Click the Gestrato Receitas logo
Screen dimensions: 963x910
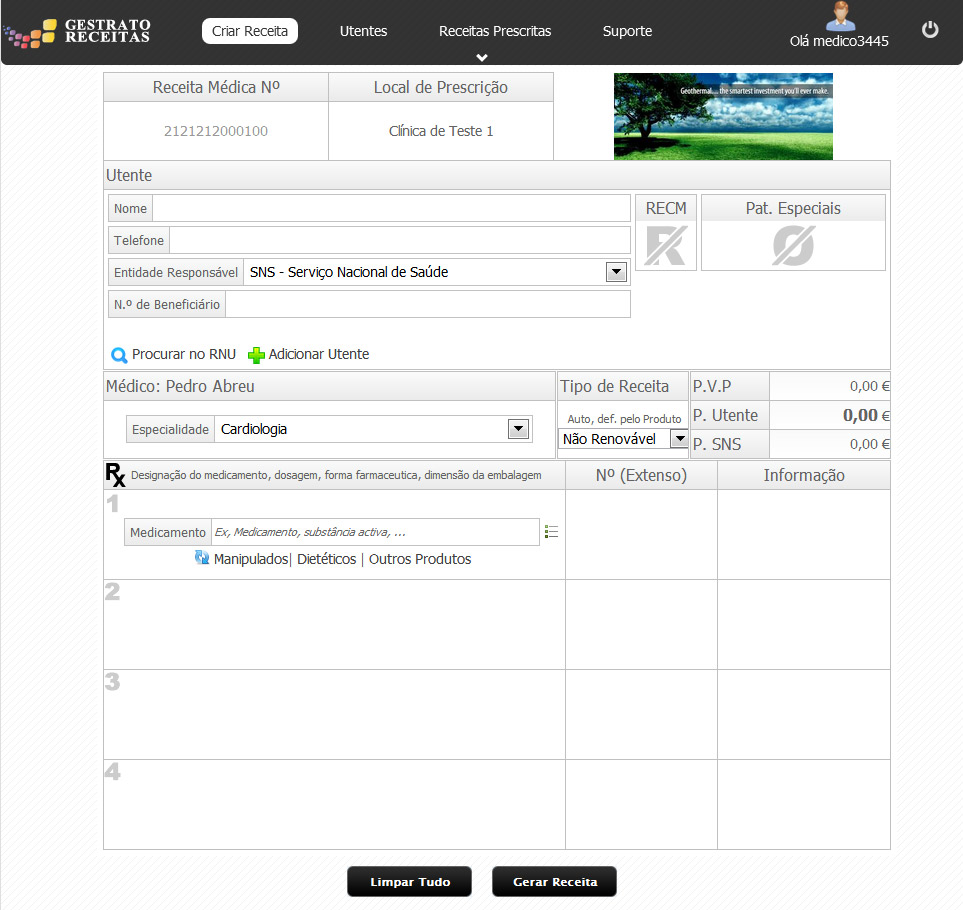pos(78,32)
